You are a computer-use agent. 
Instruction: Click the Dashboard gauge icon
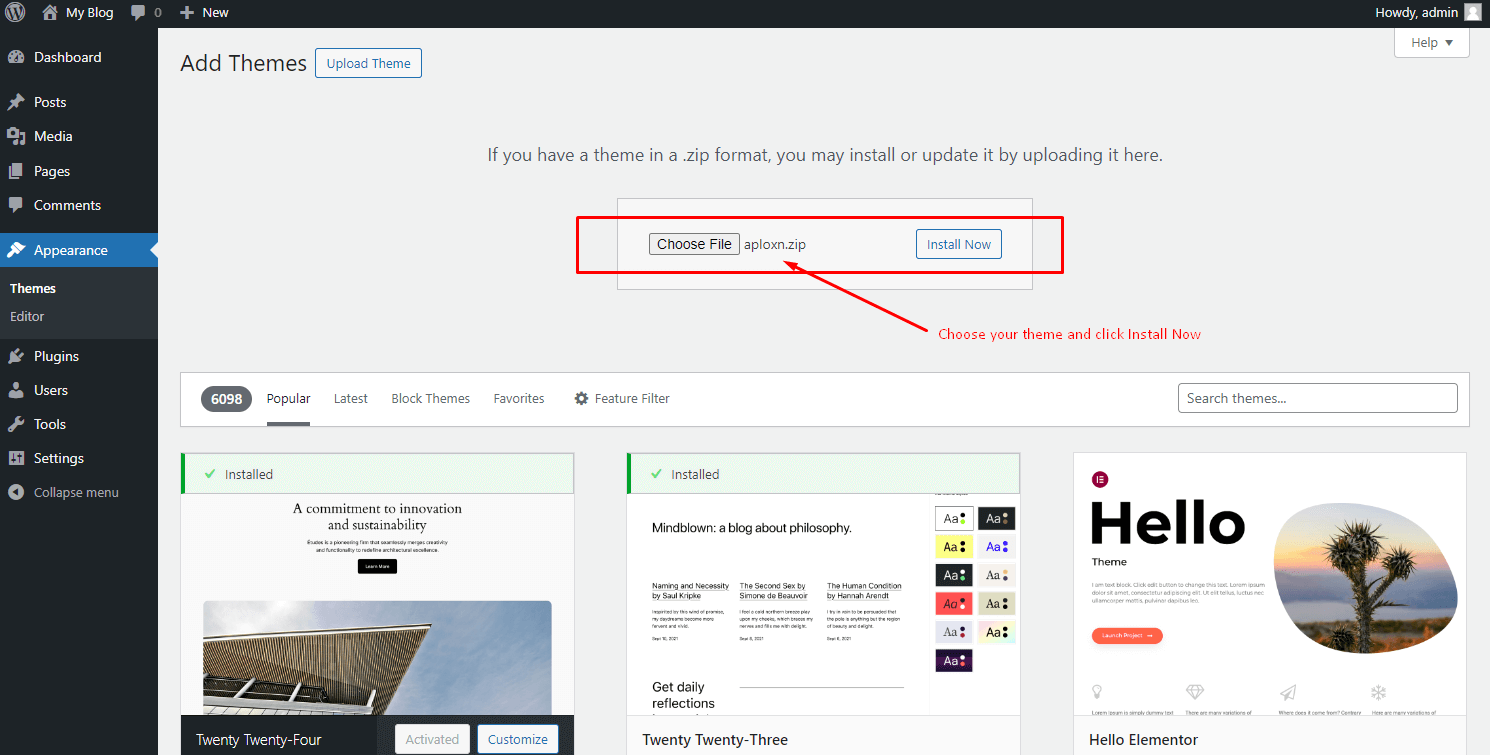pyautogui.click(x=16, y=57)
